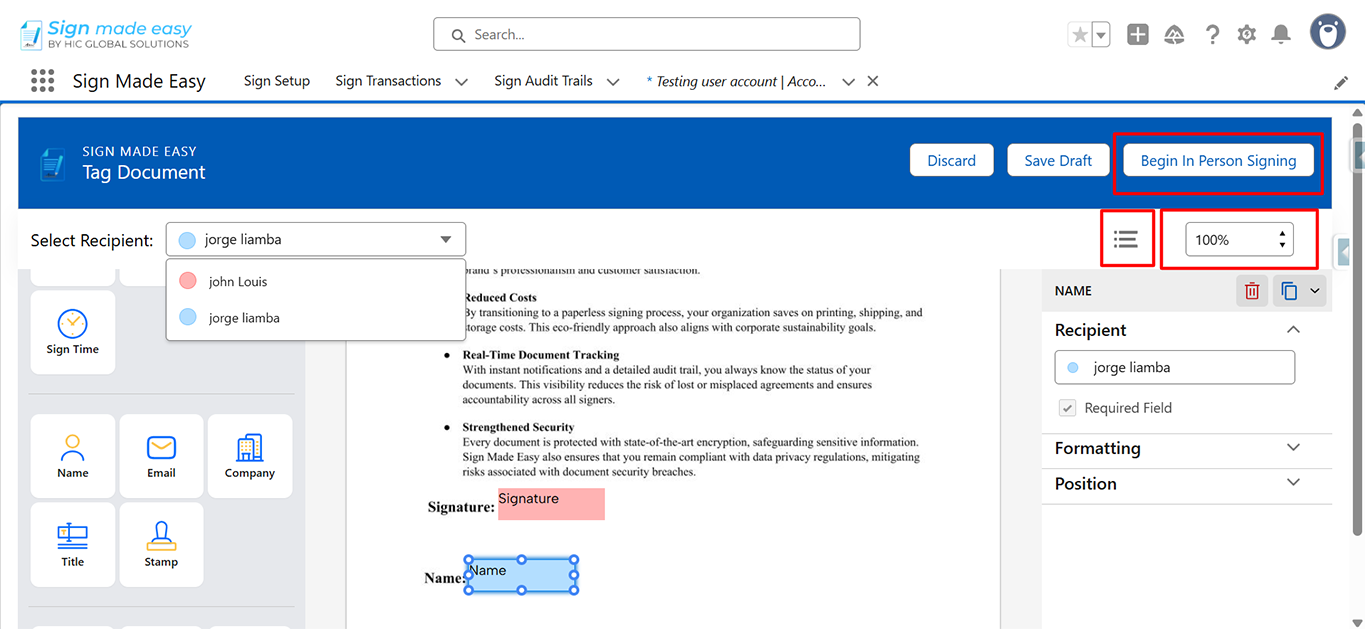Toggle the Required Field checkbox
This screenshot has width=1365, height=637.
pos(1068,408)
